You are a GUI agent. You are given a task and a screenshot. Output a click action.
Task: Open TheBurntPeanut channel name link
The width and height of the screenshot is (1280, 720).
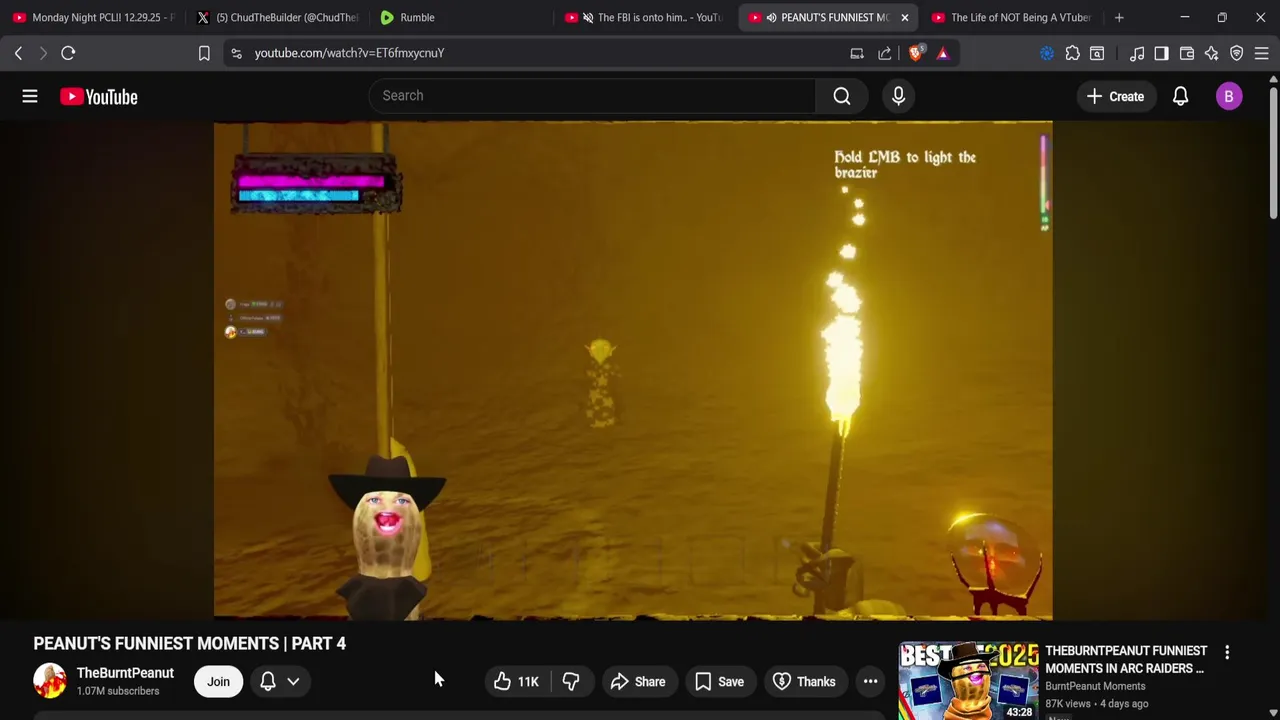tap(125, 673)
